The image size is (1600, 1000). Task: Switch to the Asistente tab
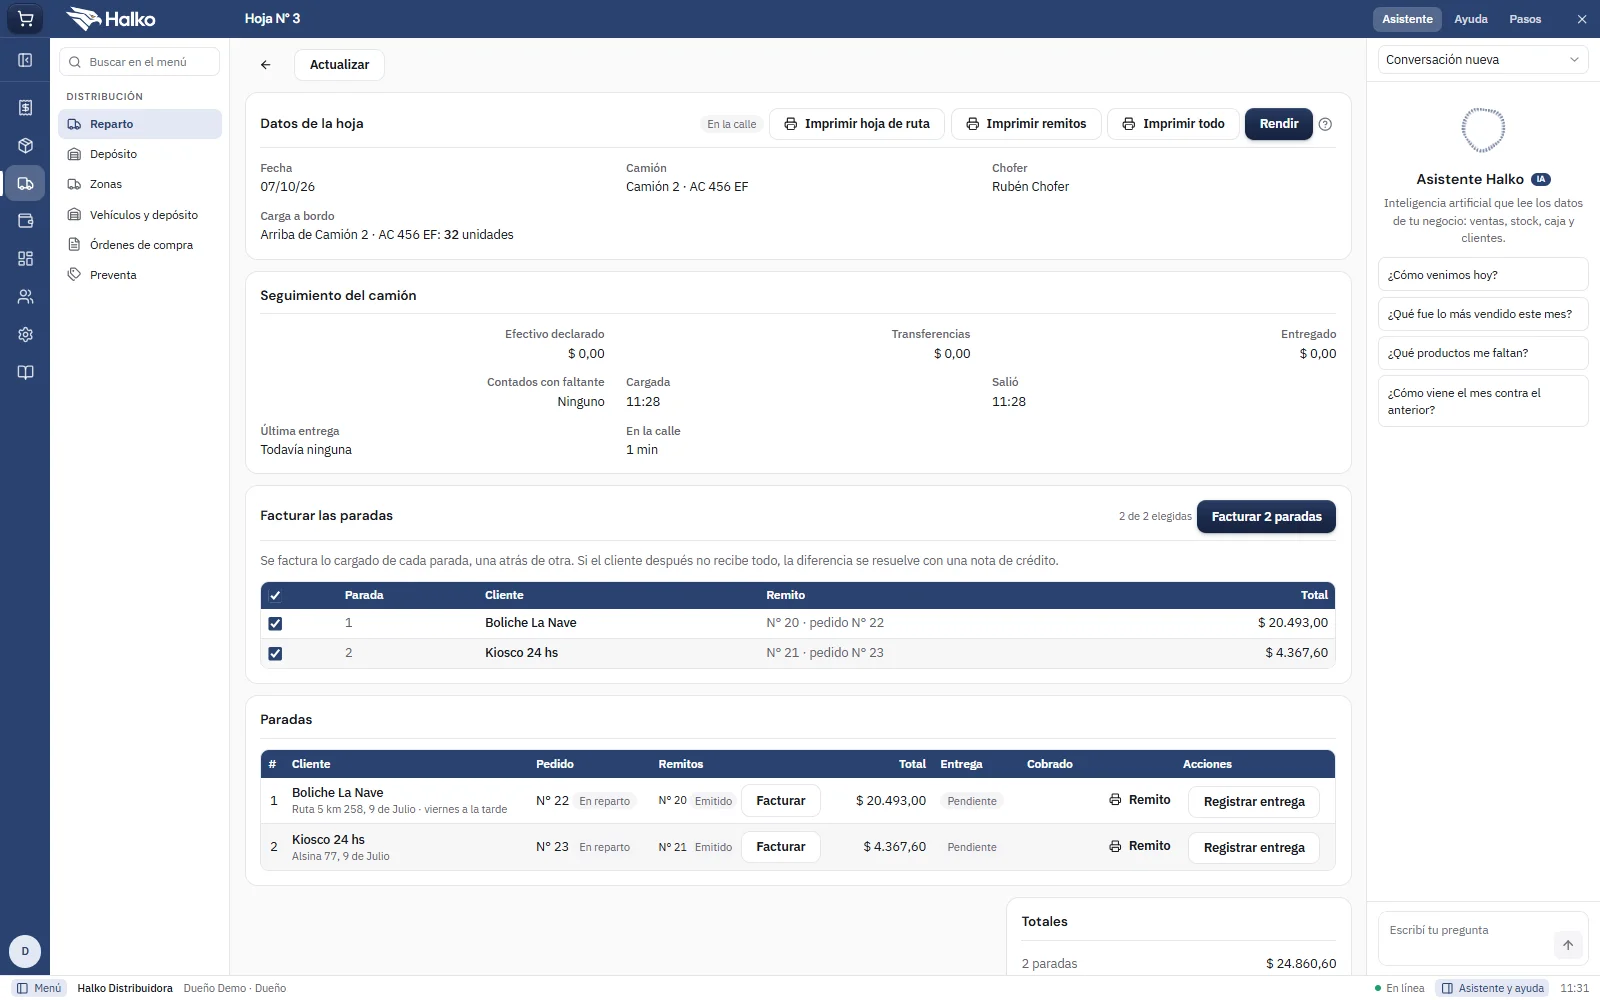click(1407, 19)
